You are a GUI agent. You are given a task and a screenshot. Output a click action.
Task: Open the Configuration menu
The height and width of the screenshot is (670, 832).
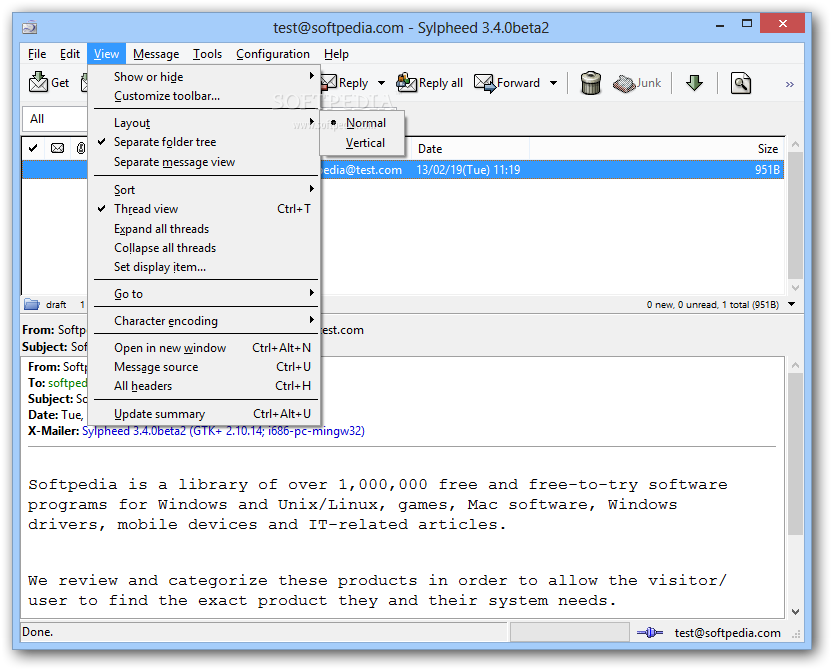(x=273, y=54)
